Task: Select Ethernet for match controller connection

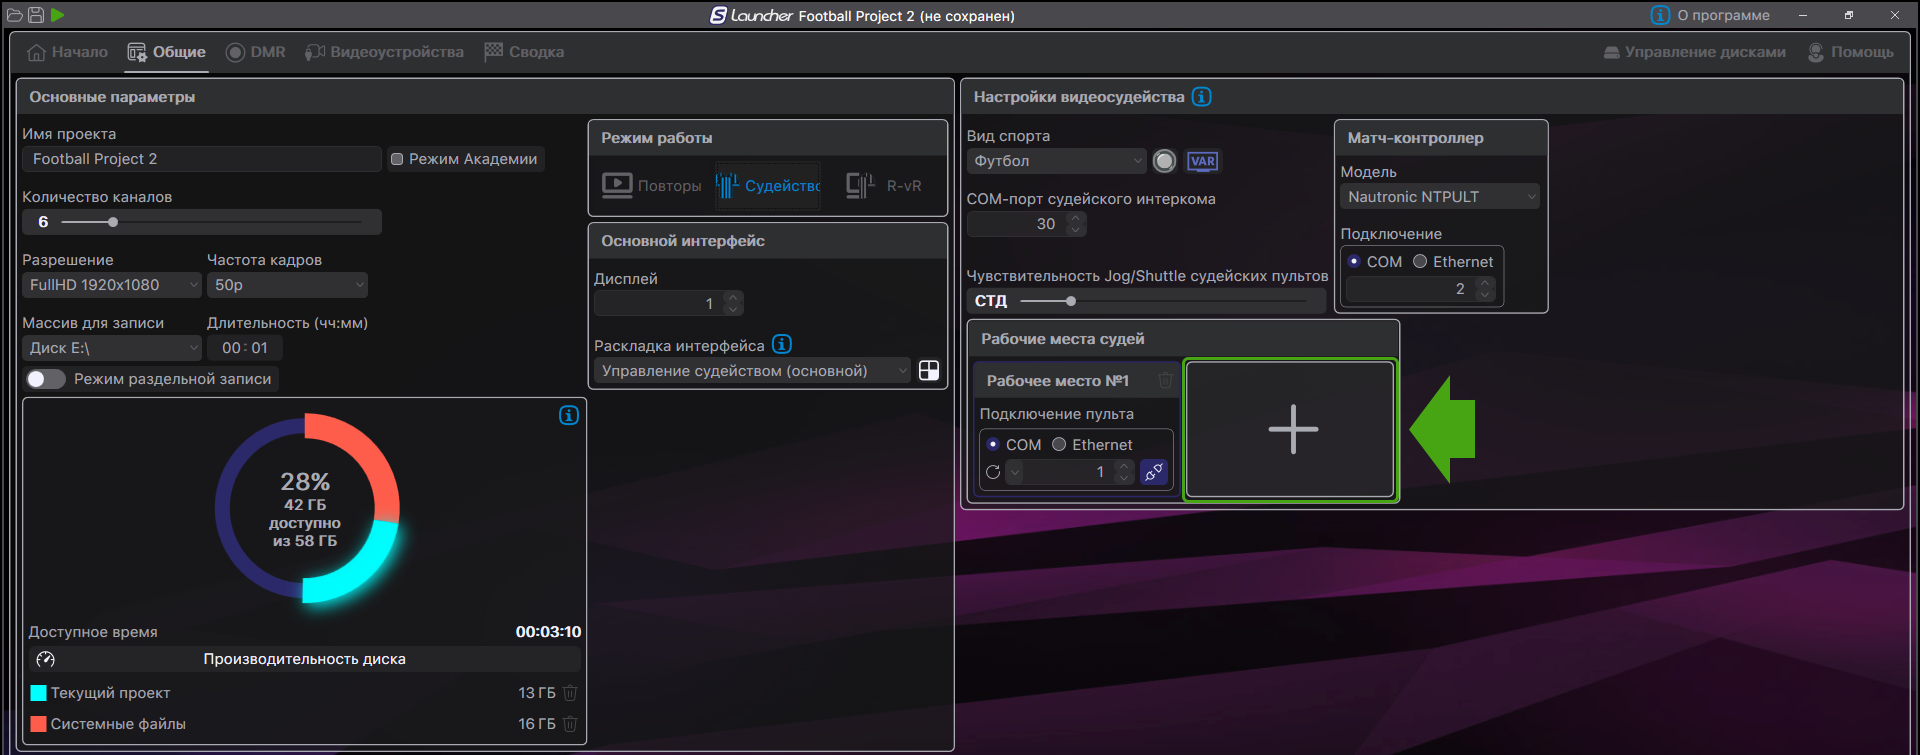Action: click(x=1420, y=262)
